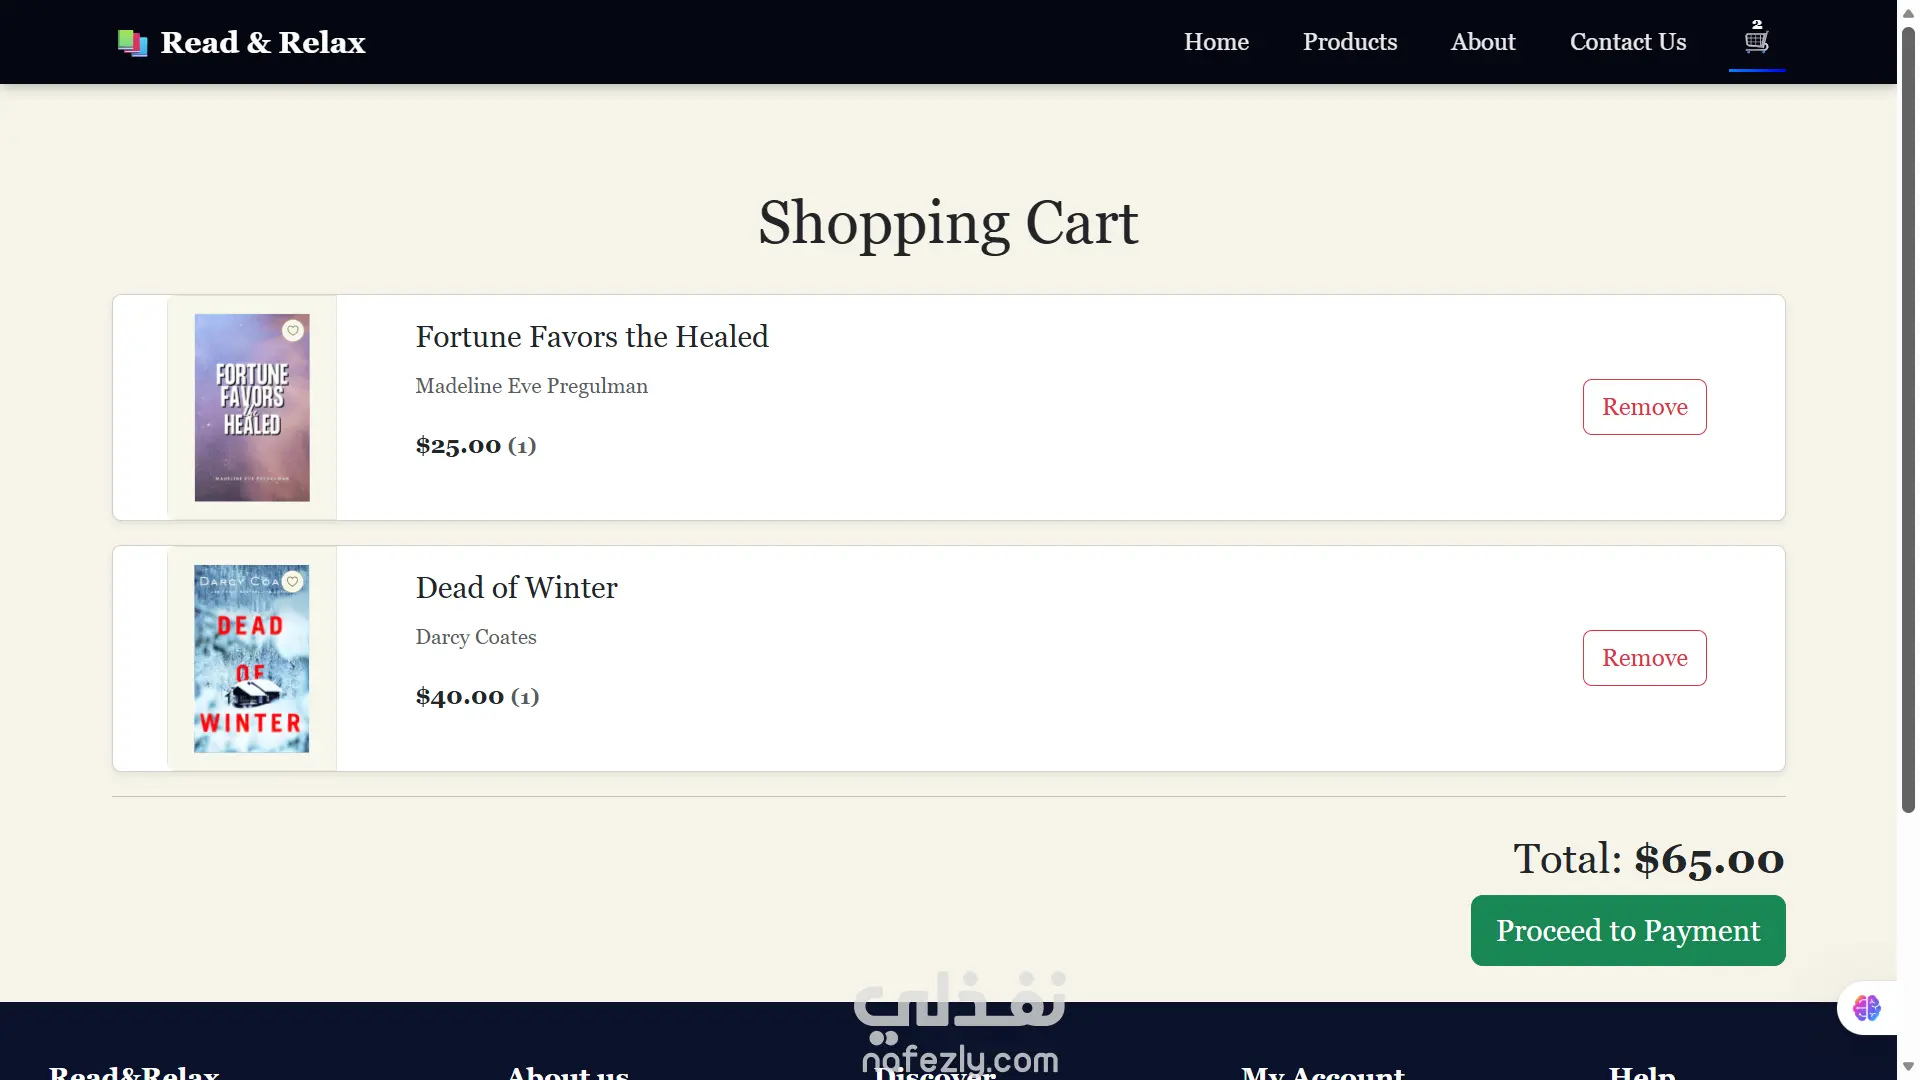The height and width of the screenshot is (1080, 1920).
Task: Click the Read & Relax brand name
Action: point(263,43)
